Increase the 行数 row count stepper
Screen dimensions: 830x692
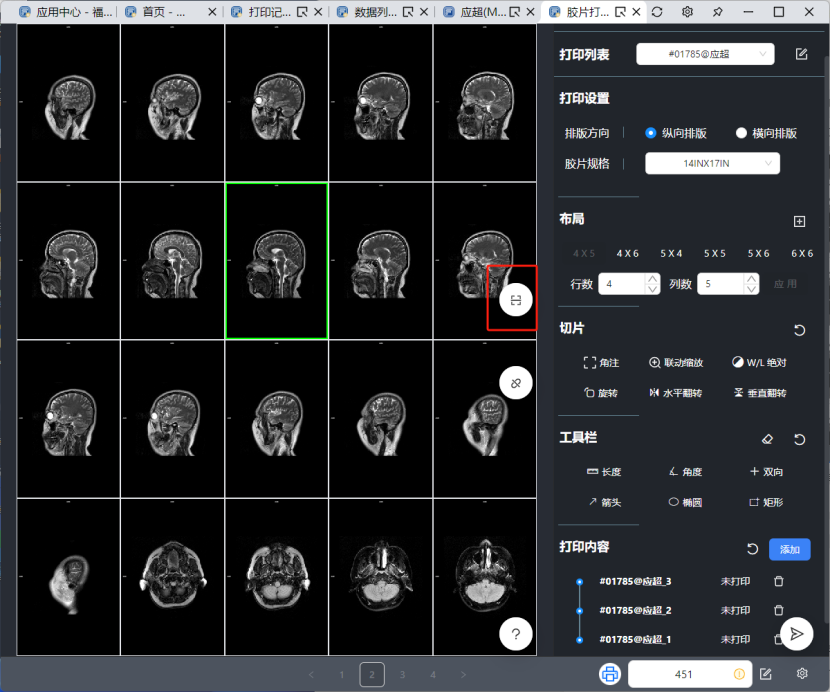(652, 279)
